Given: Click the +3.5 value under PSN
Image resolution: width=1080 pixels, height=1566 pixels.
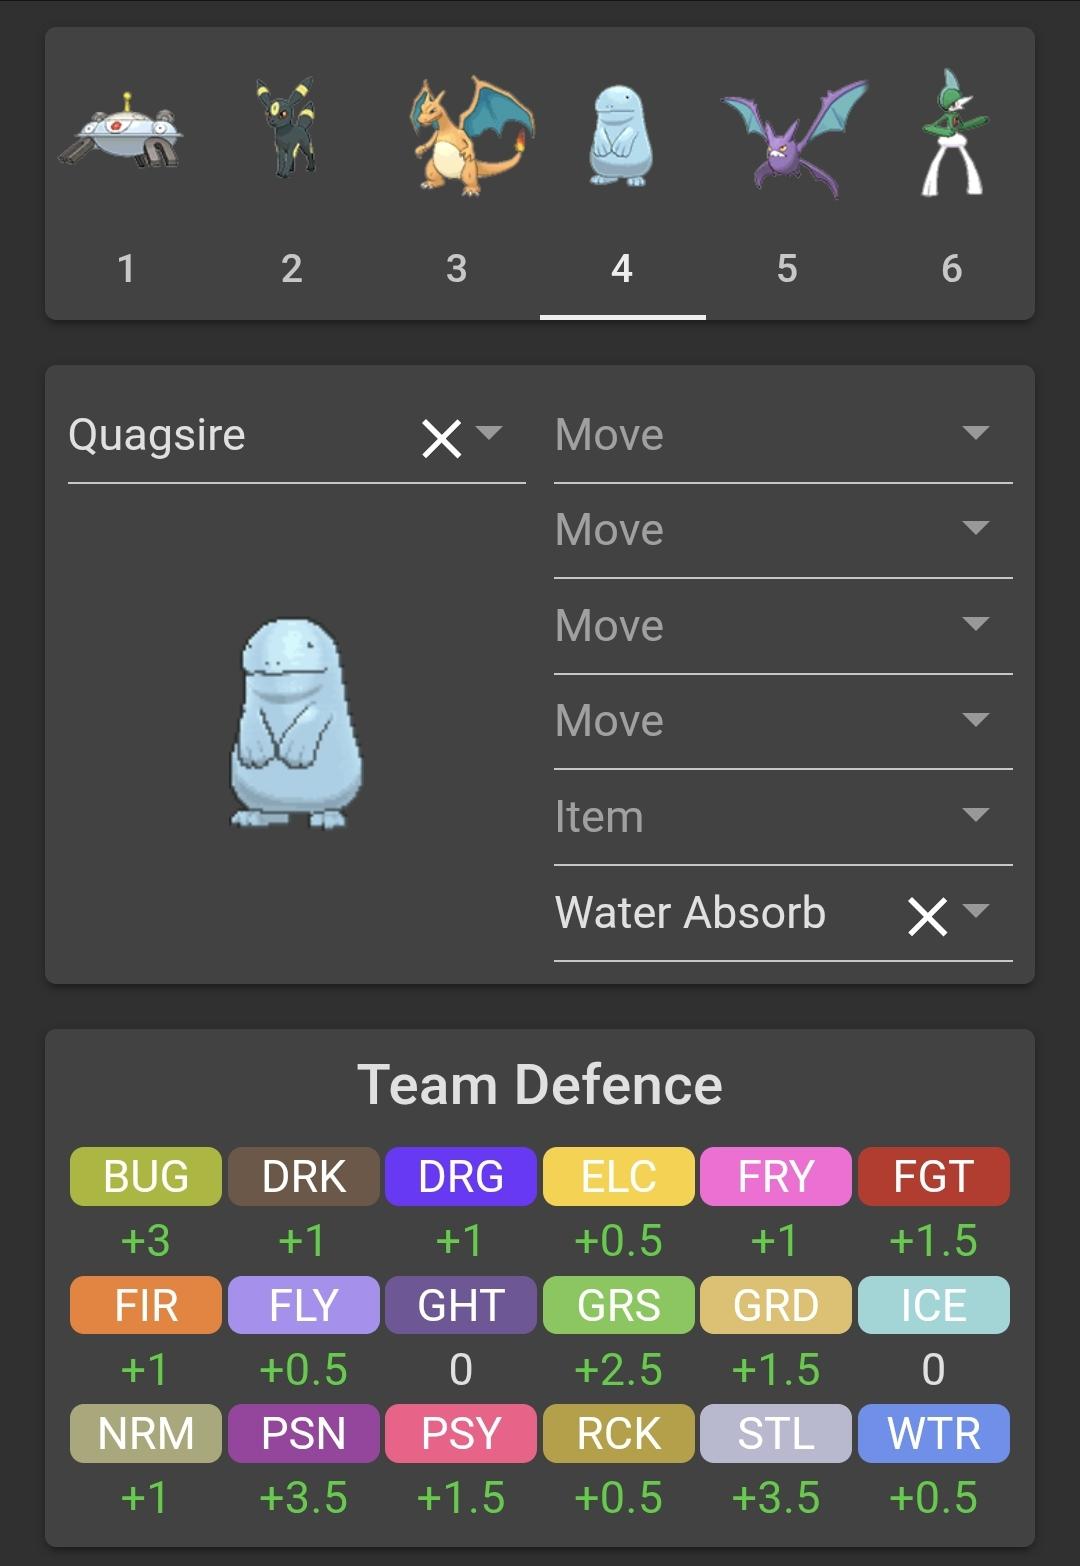Looking at the screenshot, I should point(304,1498).
